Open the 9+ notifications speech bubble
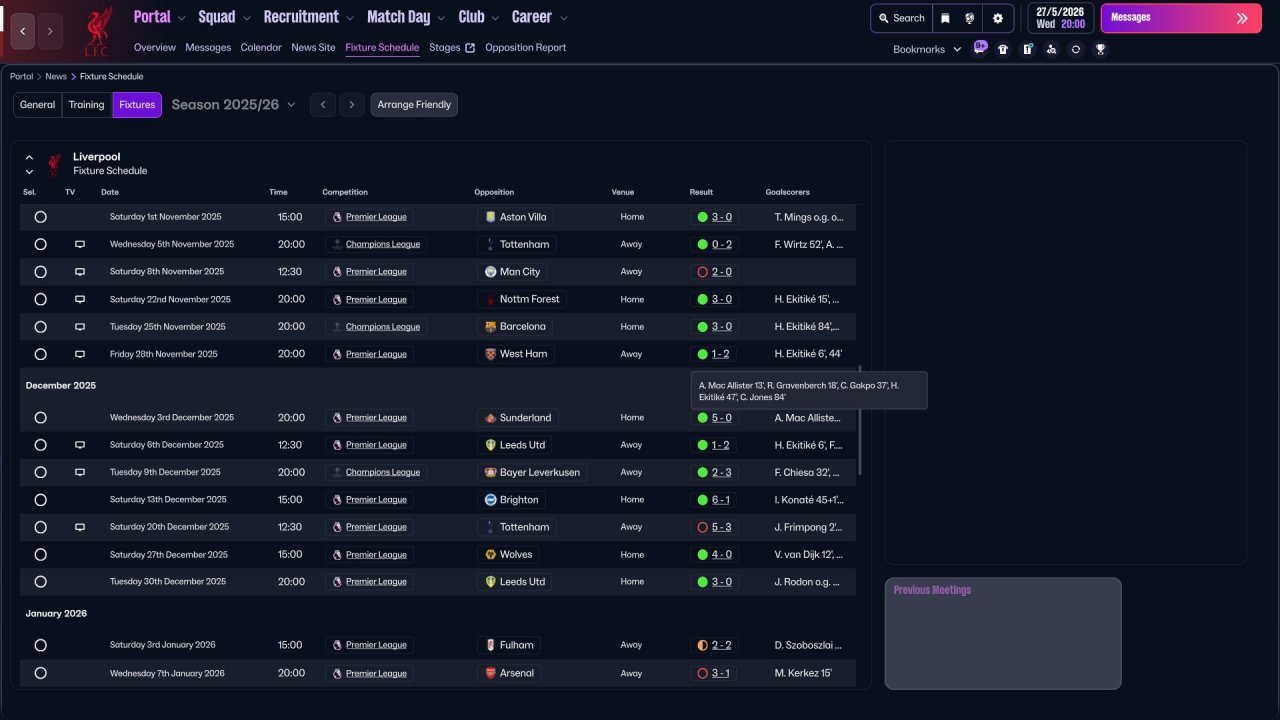The width and height of the screenshot is (1280, 720). pyautogui.click(x=980, y=47)
